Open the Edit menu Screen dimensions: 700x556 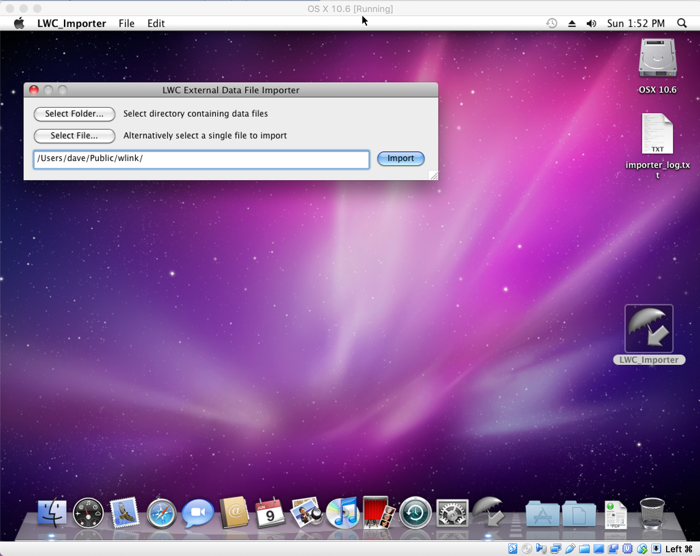(156, 23)
